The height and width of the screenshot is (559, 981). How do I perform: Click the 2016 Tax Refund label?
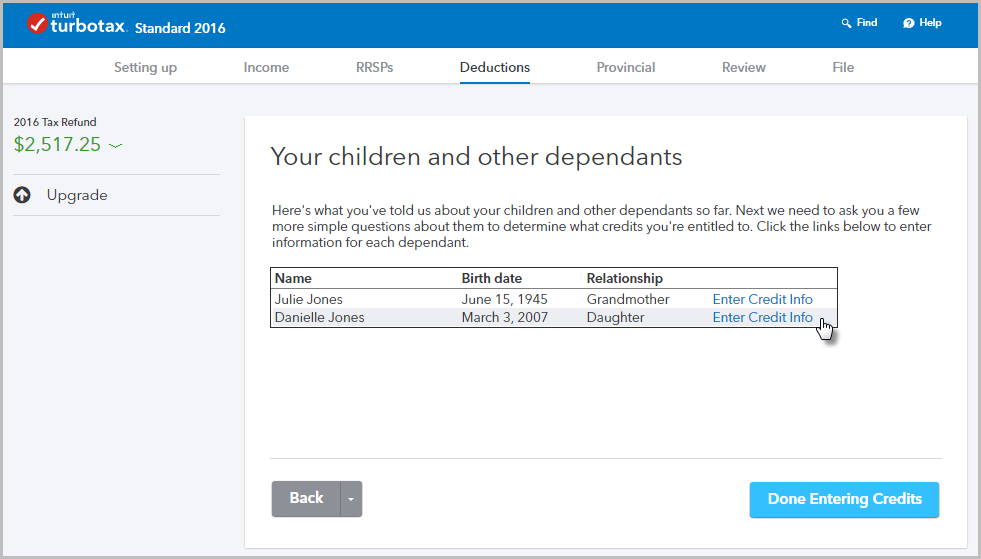click(55, 122)
